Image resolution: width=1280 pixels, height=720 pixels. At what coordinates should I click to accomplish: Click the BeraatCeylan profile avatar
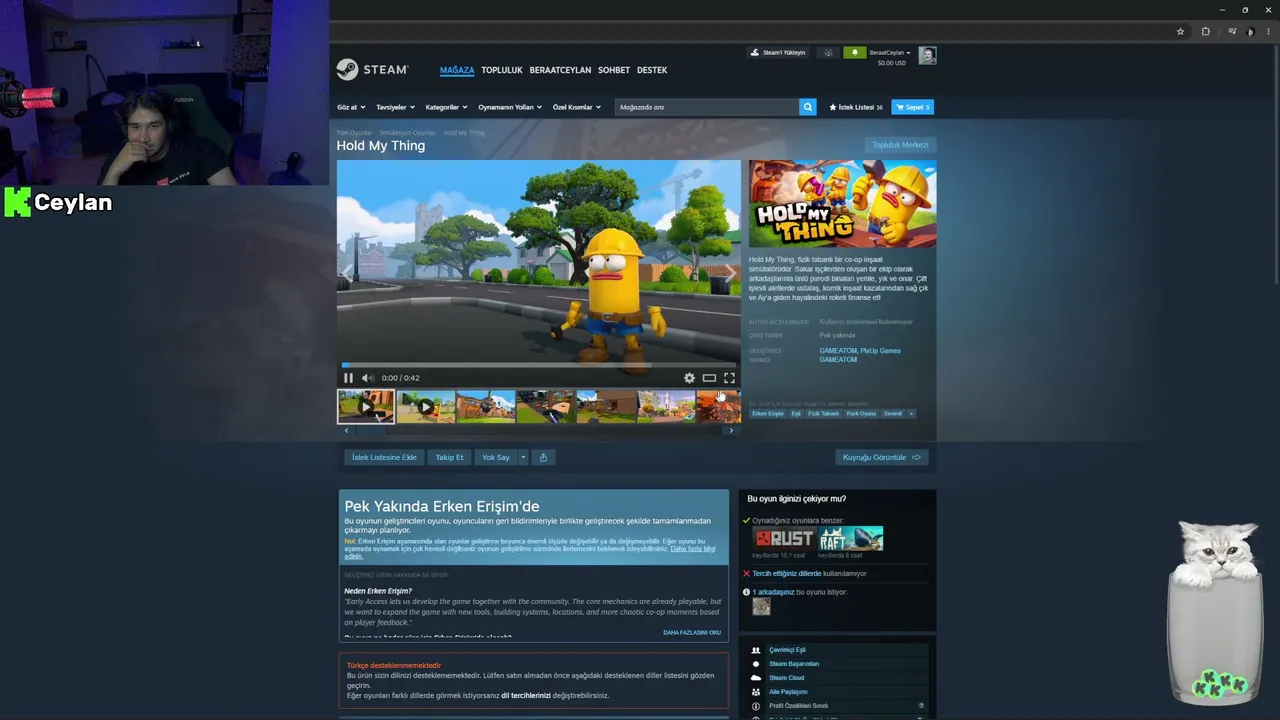click(927, 56)
